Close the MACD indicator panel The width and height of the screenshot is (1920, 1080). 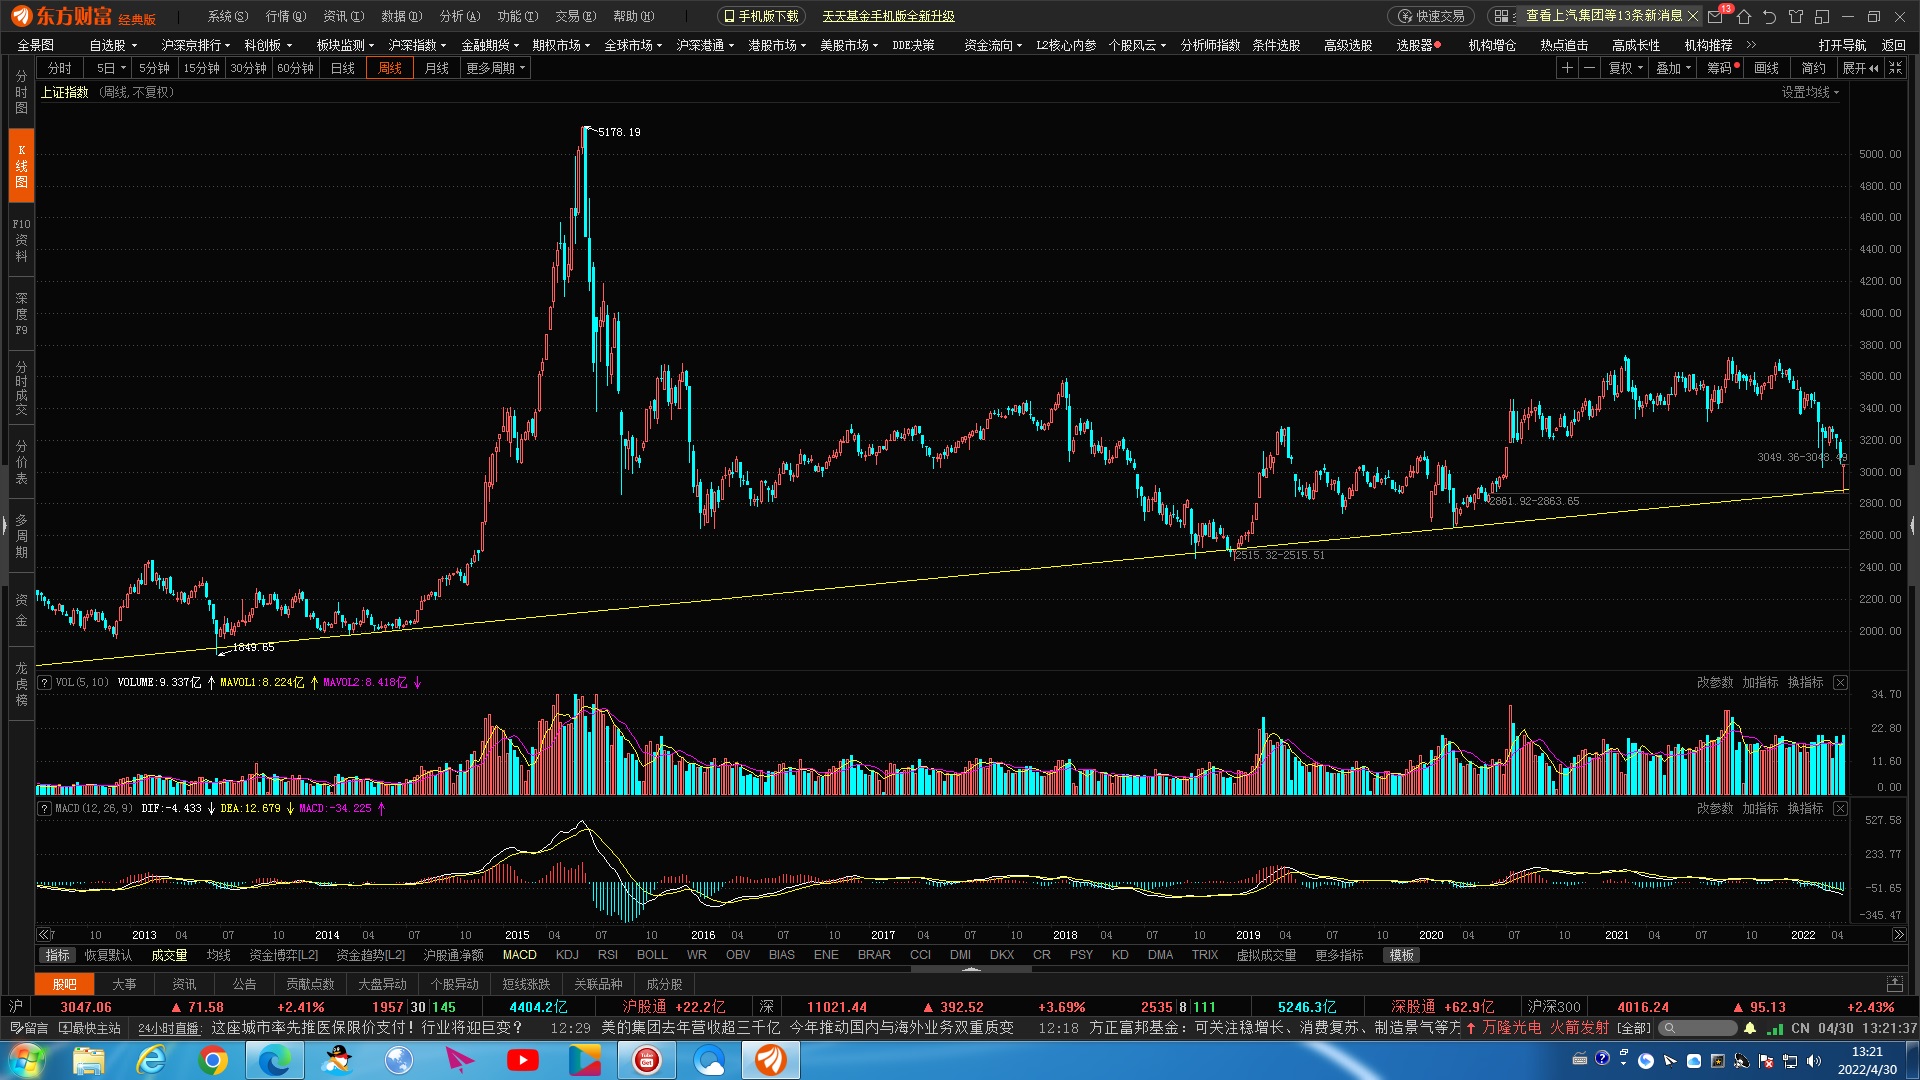coord(1840,808)
